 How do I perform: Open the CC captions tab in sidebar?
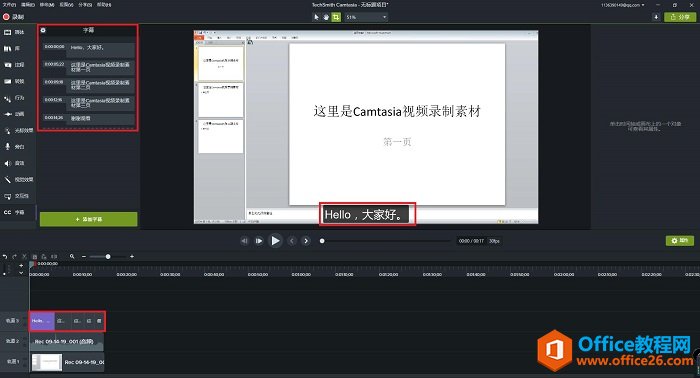(14, 212)
